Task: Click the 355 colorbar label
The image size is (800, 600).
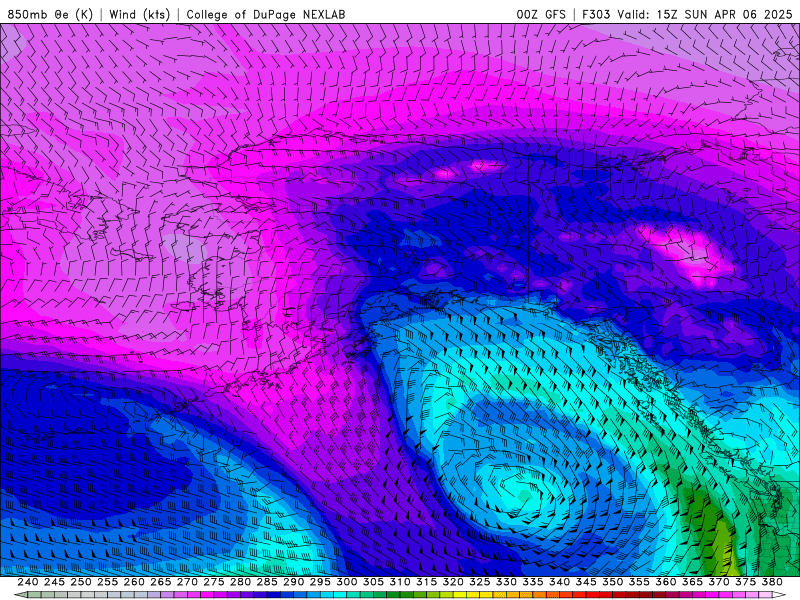Action: [x=639, y=582]
